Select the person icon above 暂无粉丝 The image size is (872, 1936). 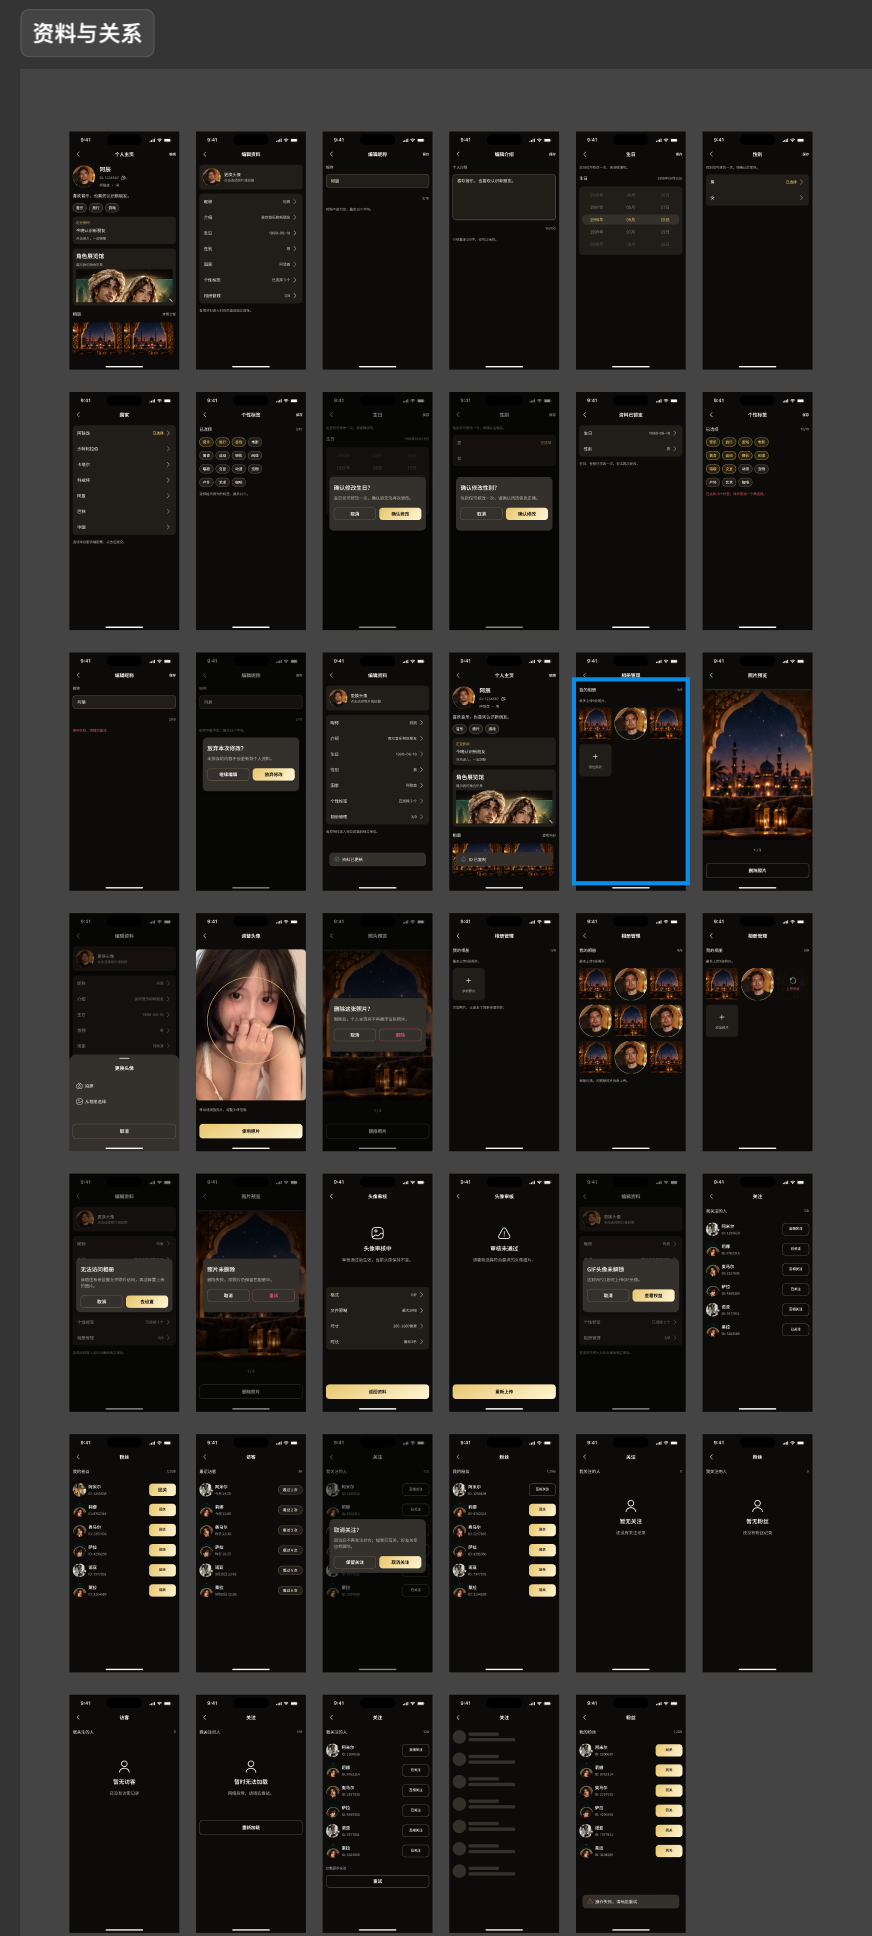[x=757, y=1505]
